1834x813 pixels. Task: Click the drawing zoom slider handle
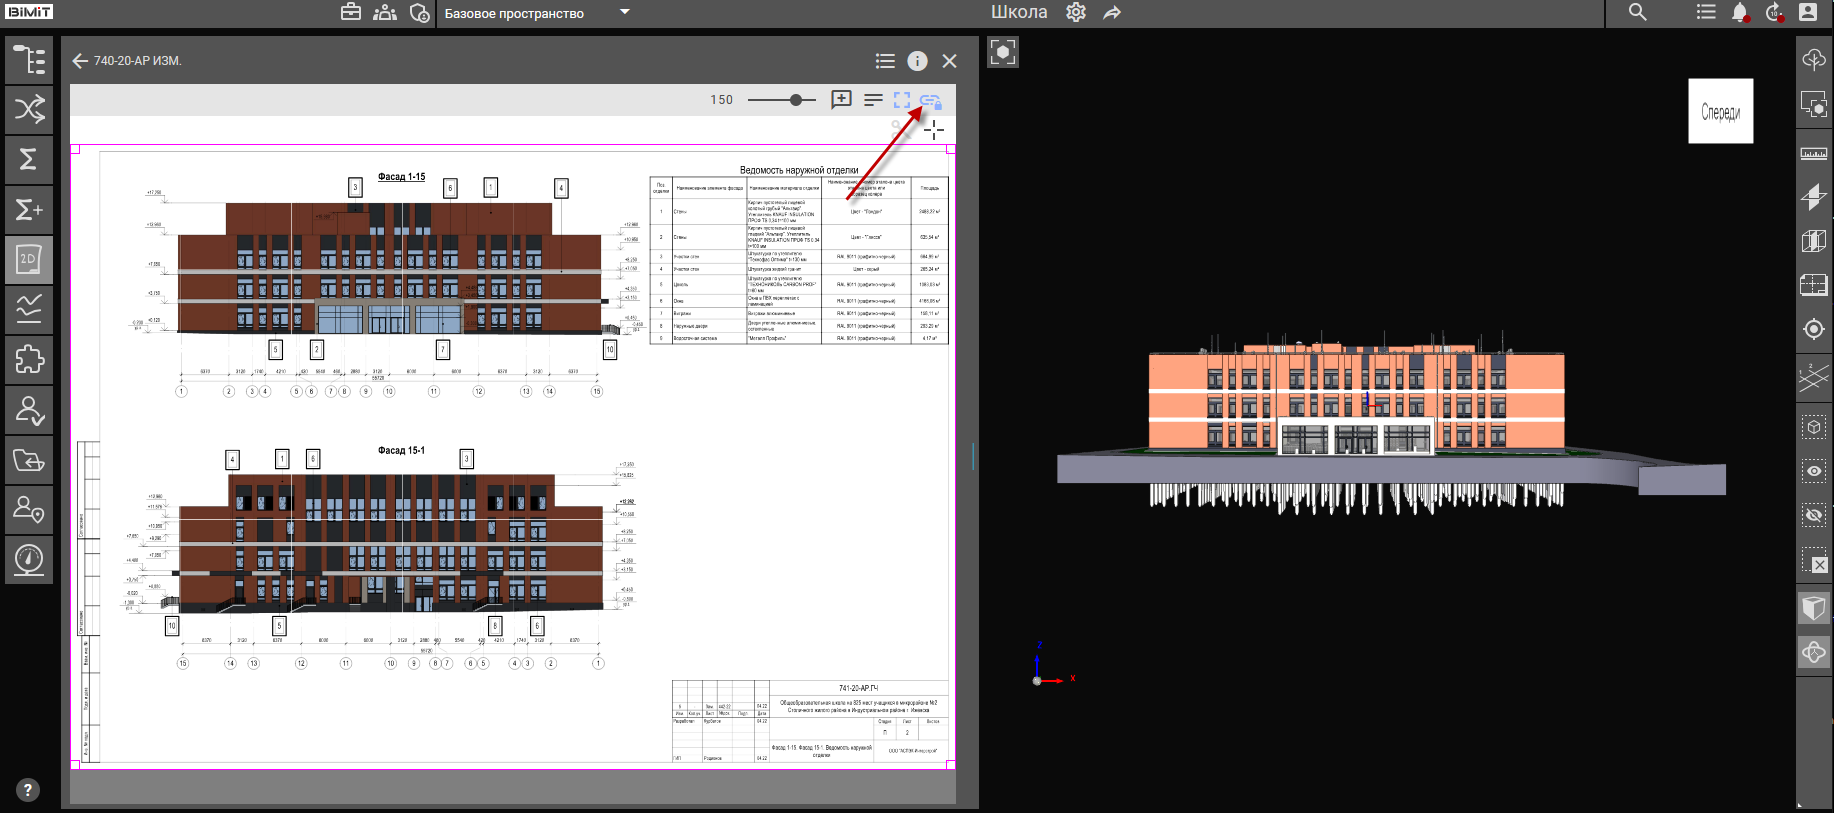point(796,100)
